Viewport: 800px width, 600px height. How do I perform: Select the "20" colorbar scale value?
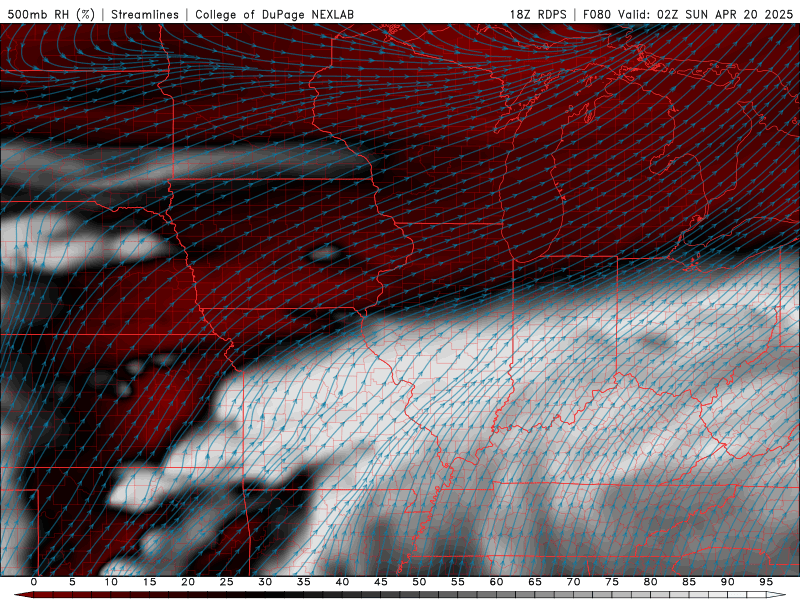click(x=188, y=582)
